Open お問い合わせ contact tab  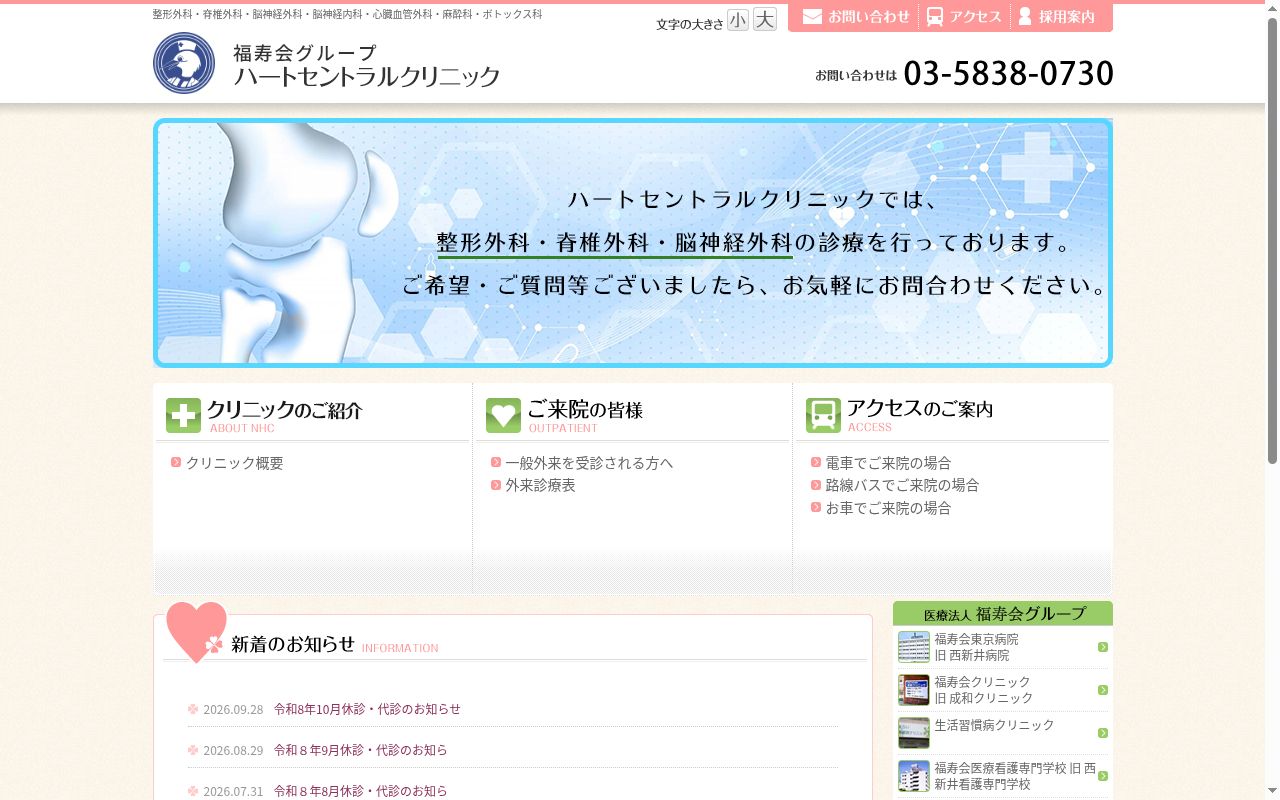(x=856, y=17)
